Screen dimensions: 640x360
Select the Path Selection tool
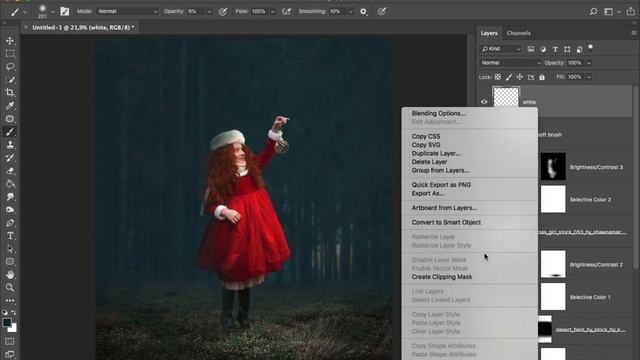[10, 249]
